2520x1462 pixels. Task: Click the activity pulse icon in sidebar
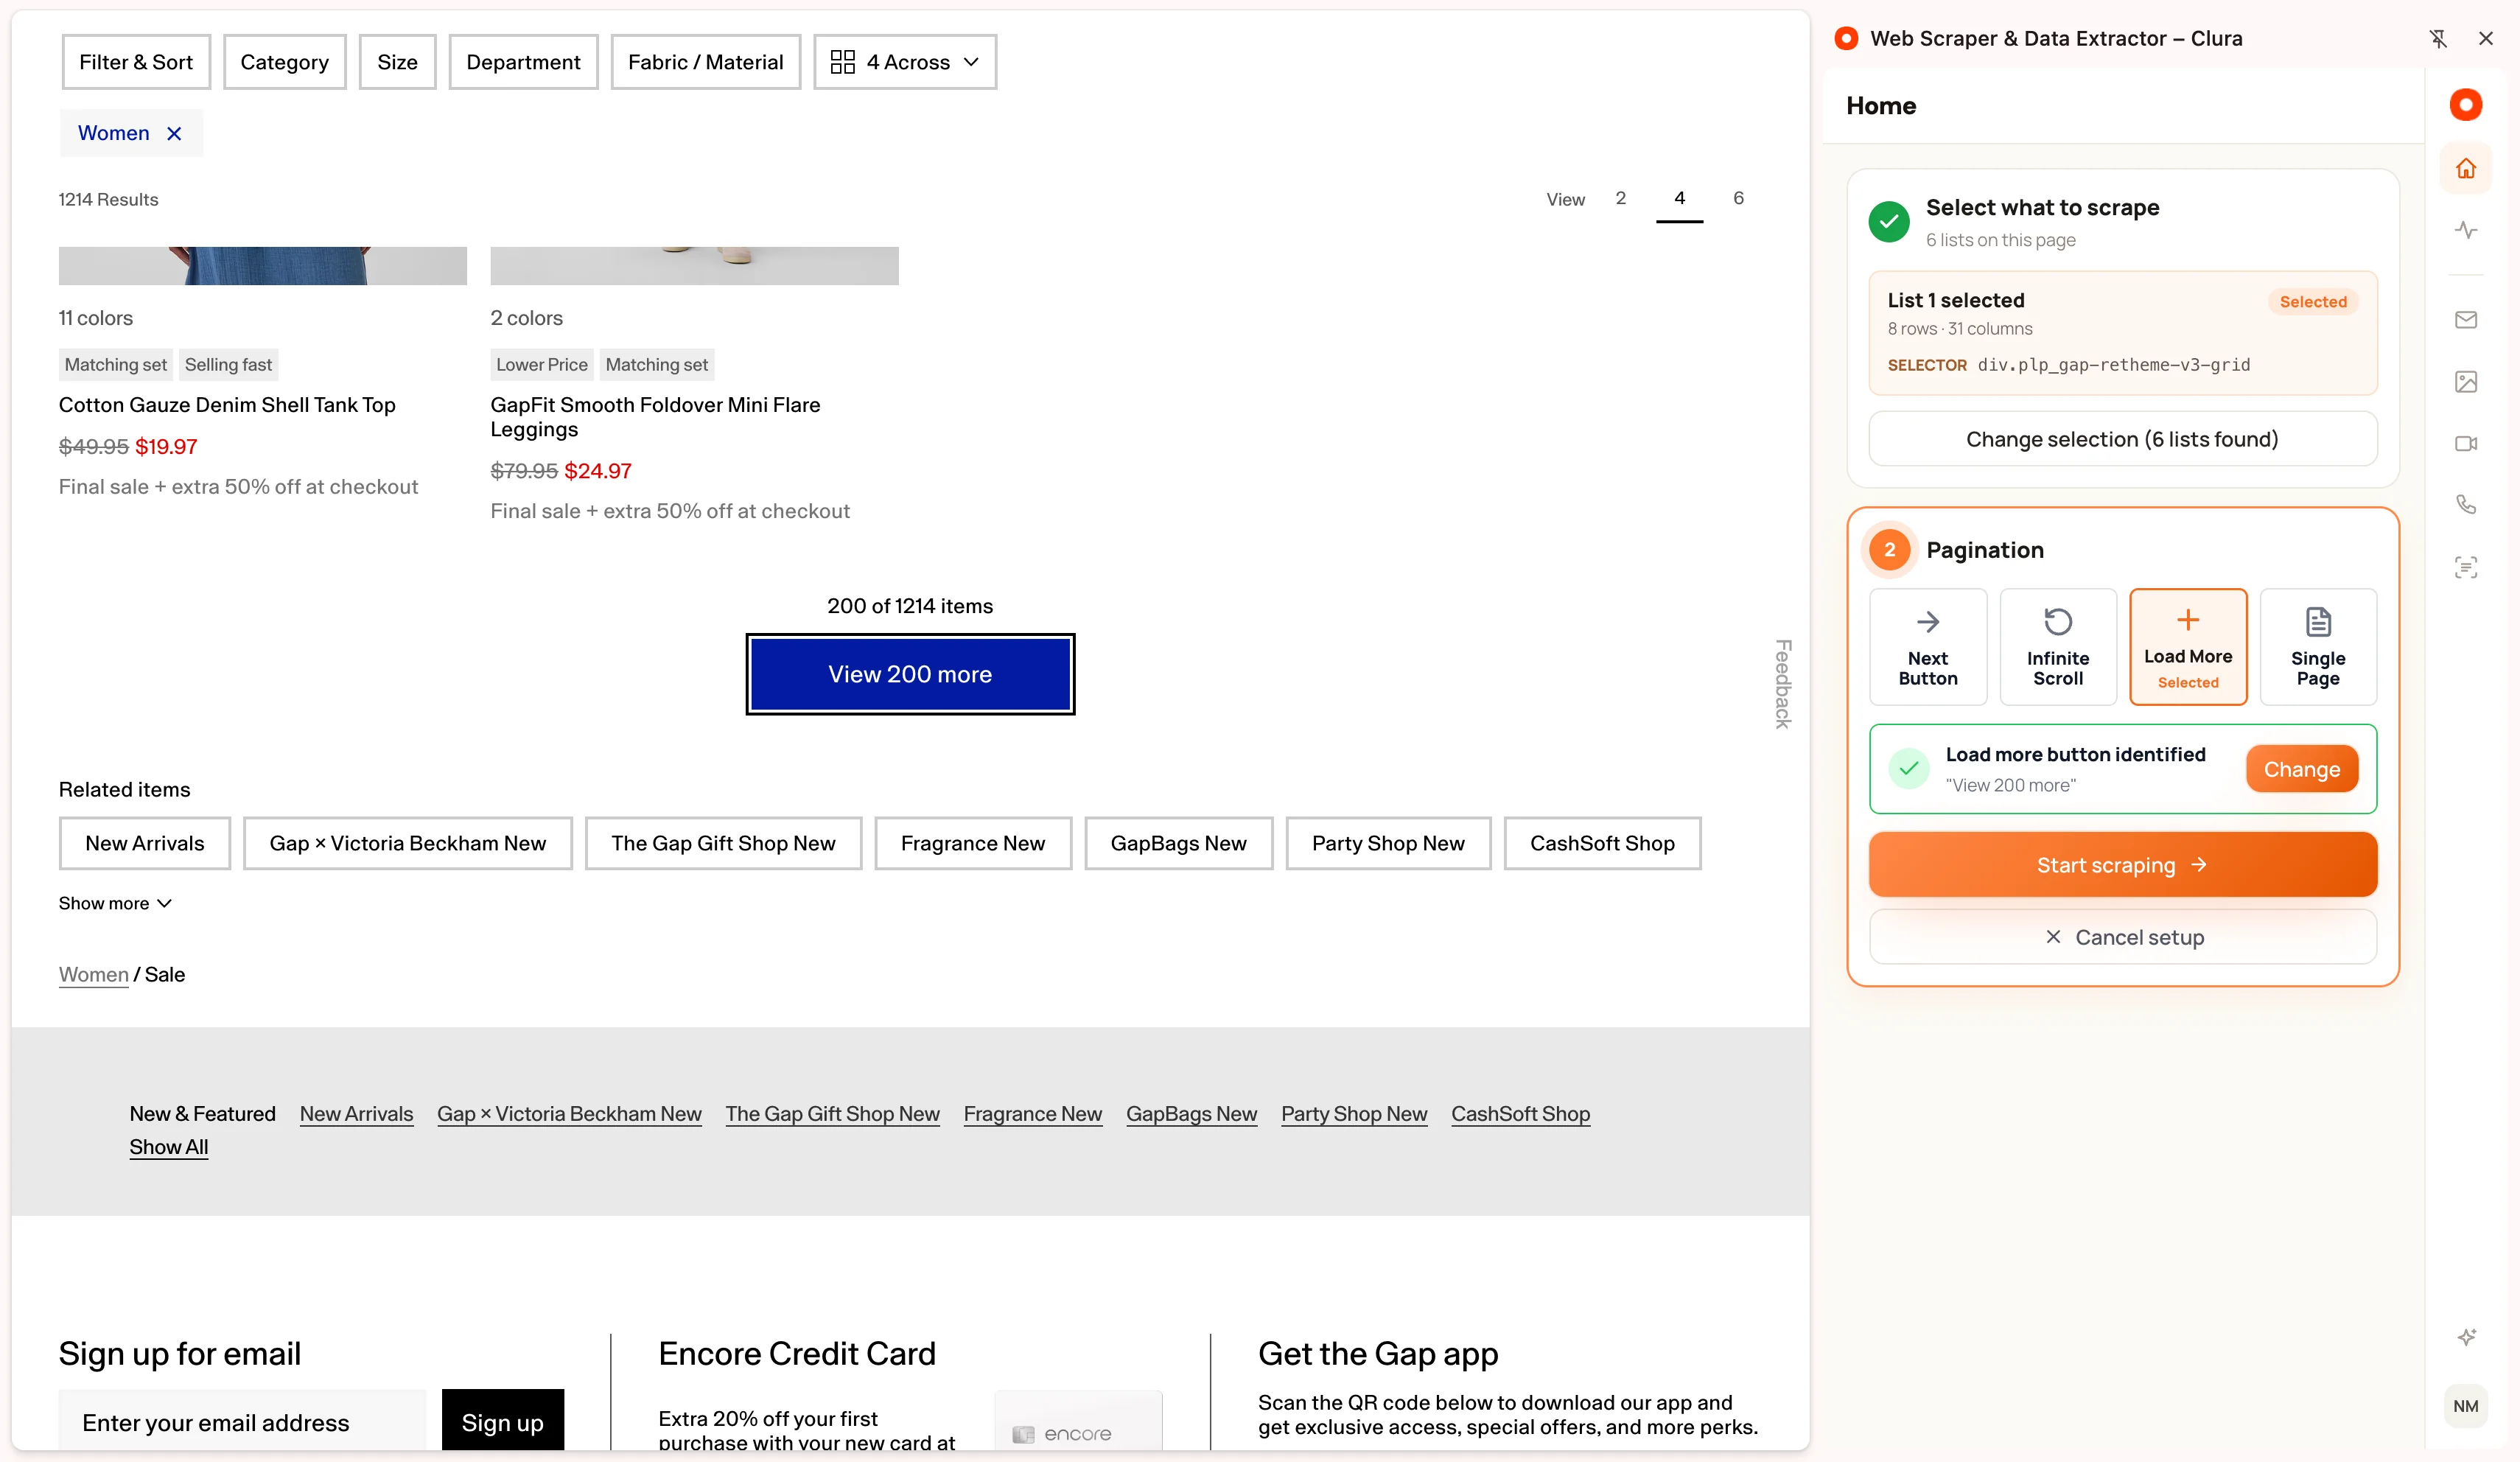pos(2466,230)
